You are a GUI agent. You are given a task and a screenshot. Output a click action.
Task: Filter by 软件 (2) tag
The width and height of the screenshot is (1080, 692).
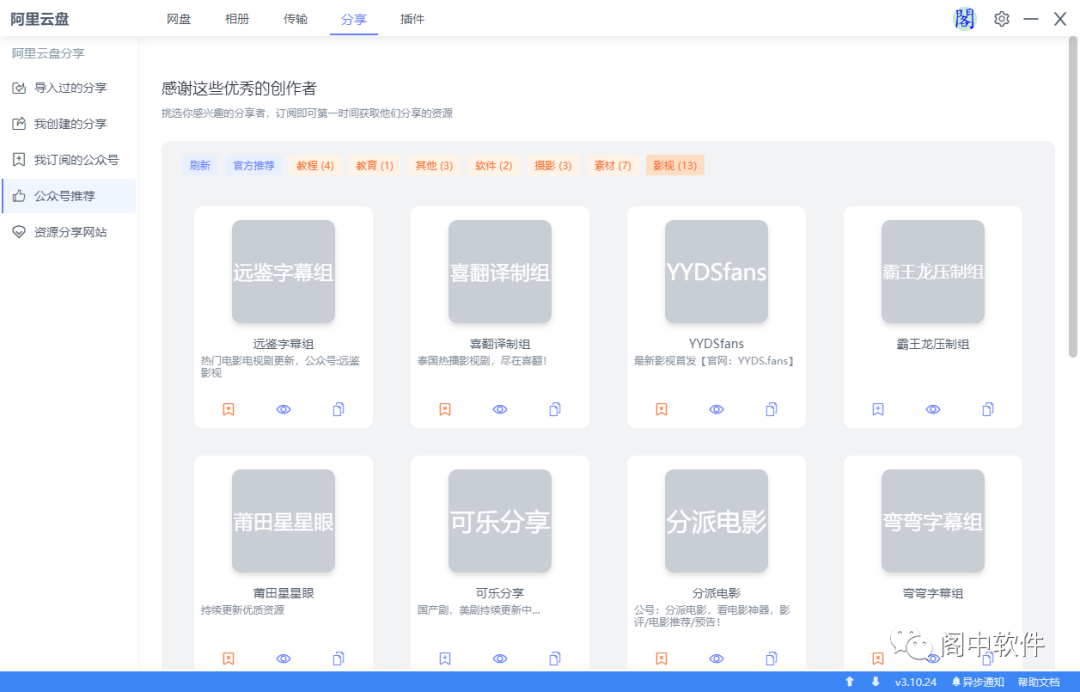point(494,165)
